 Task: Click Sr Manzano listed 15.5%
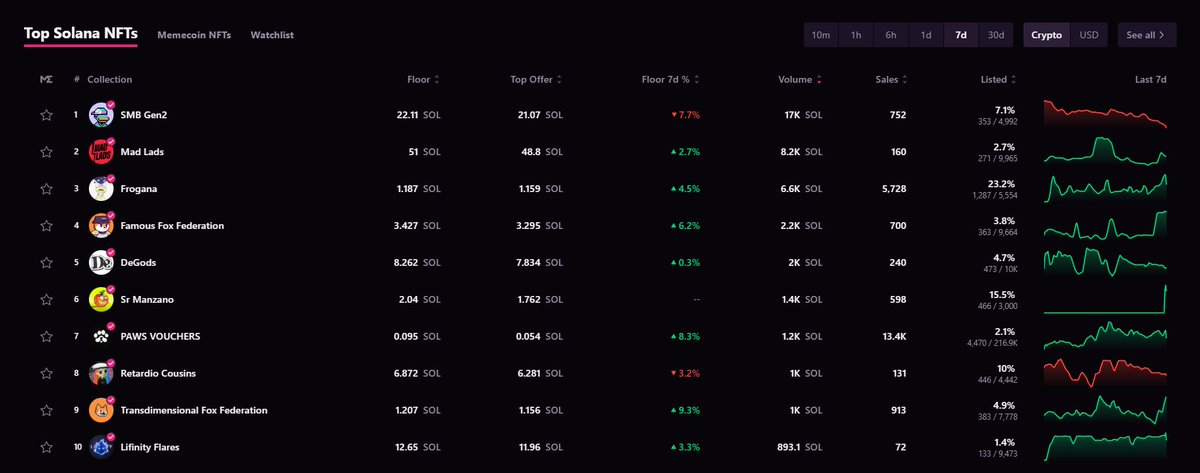click(1003, 294)
